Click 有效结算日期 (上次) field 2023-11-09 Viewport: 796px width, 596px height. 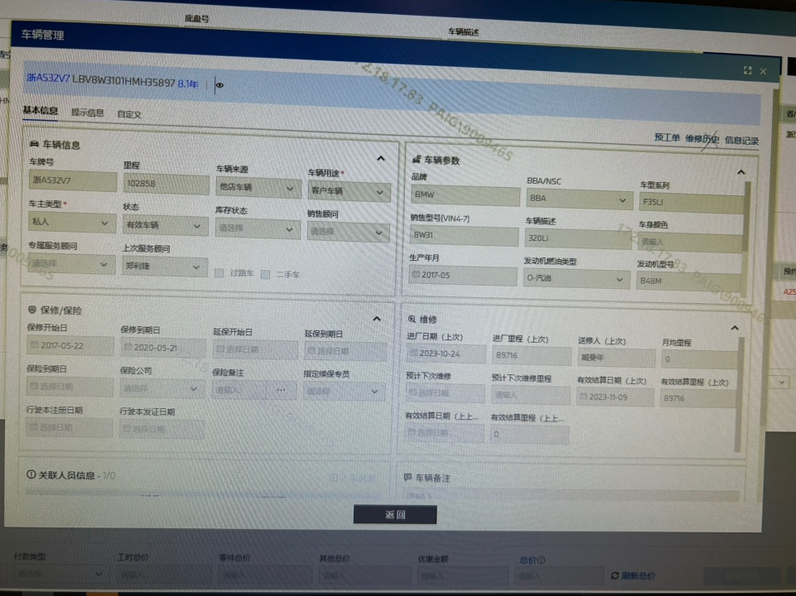[615, 397]
